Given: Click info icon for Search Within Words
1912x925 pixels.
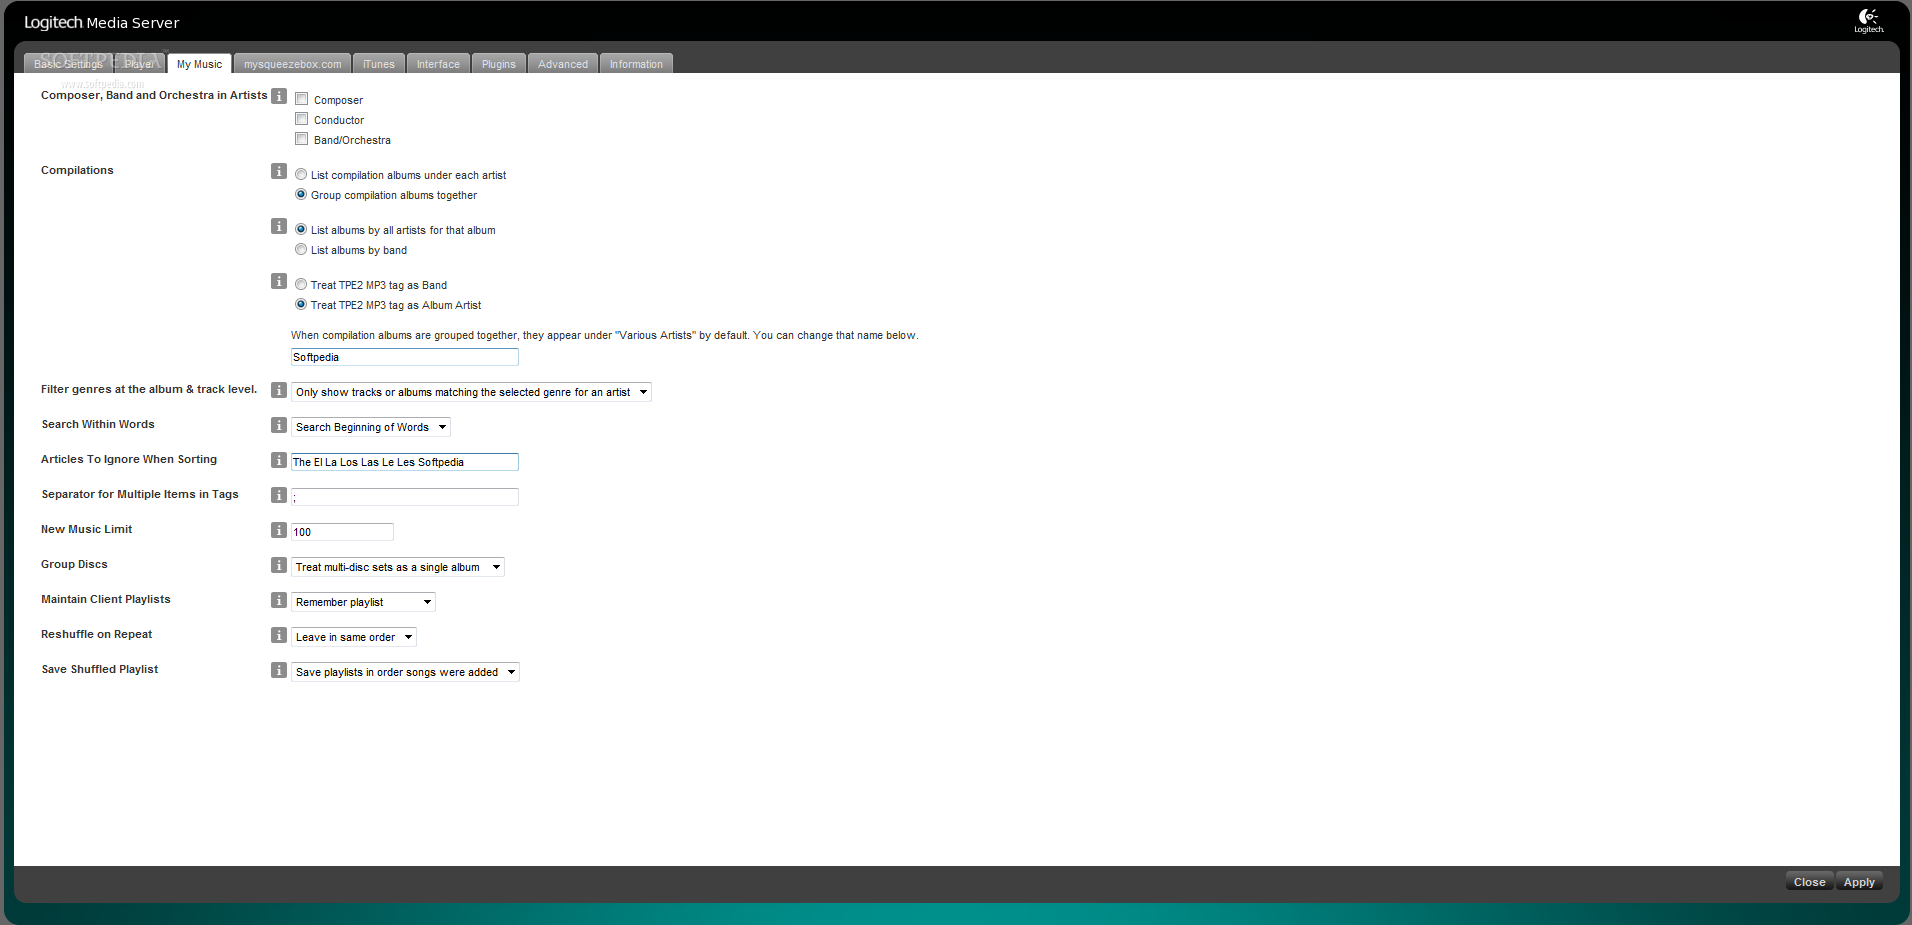Looking at the screenshot, I should [x=279, y=425].
